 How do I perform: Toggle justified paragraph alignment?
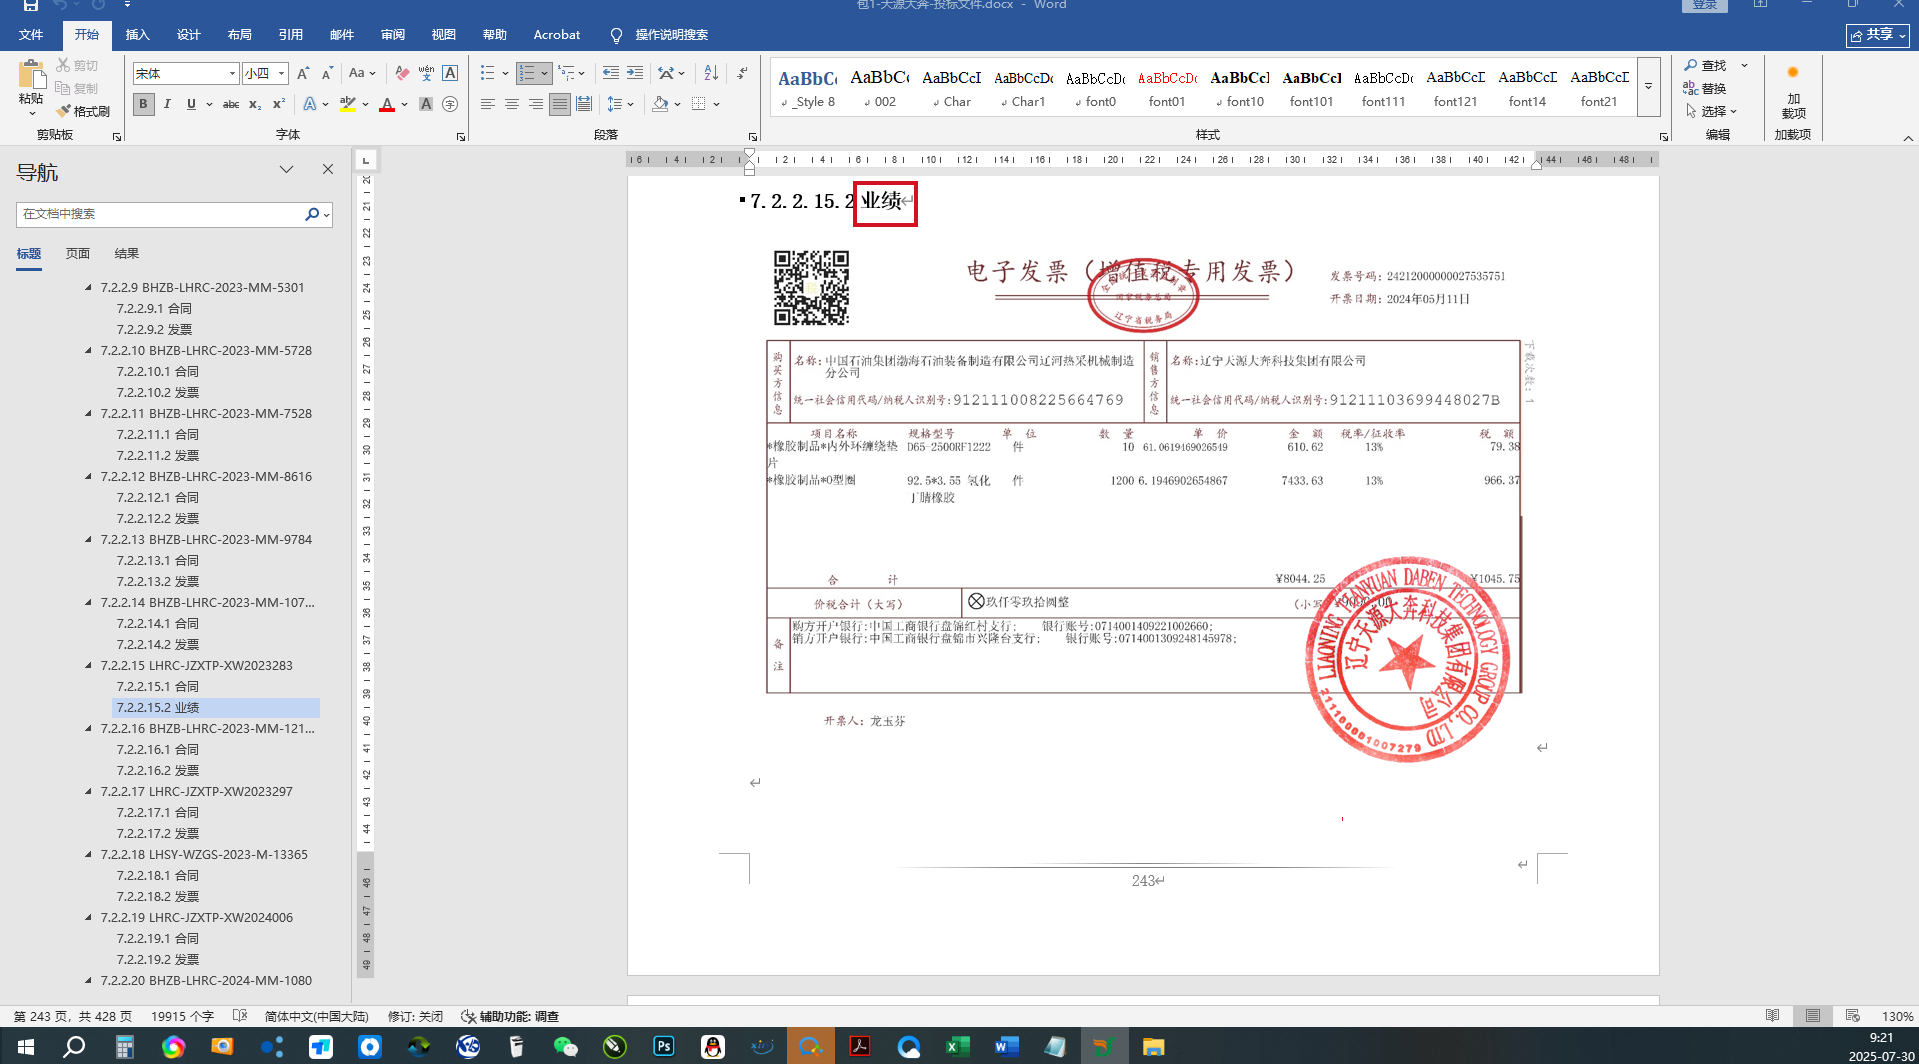(x=560, y=104)
